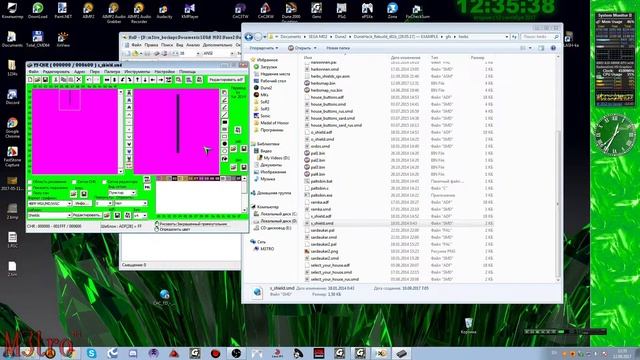Select file house_buttons.adf in Explorer list

tap(327, 97)
